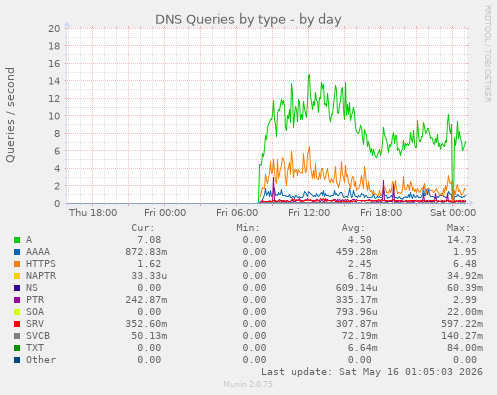Viewport: 497px width, 395px height.
Task: Click the A current value 7.08
Action: click(149, 240)
